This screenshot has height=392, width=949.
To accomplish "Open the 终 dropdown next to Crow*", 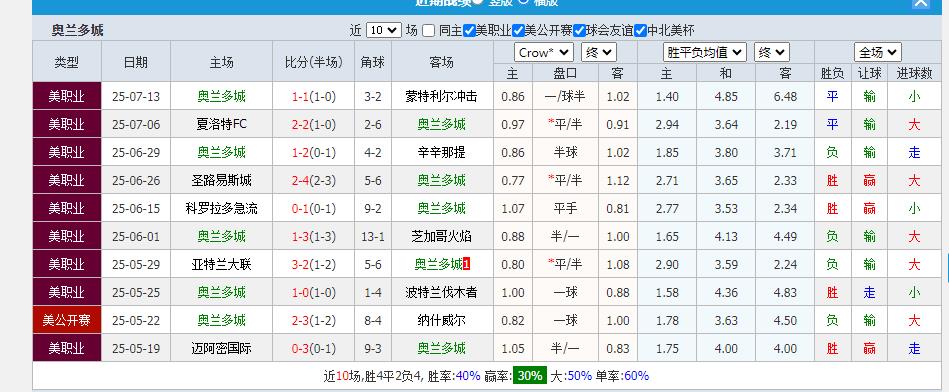I will click(x=599, y=53).
